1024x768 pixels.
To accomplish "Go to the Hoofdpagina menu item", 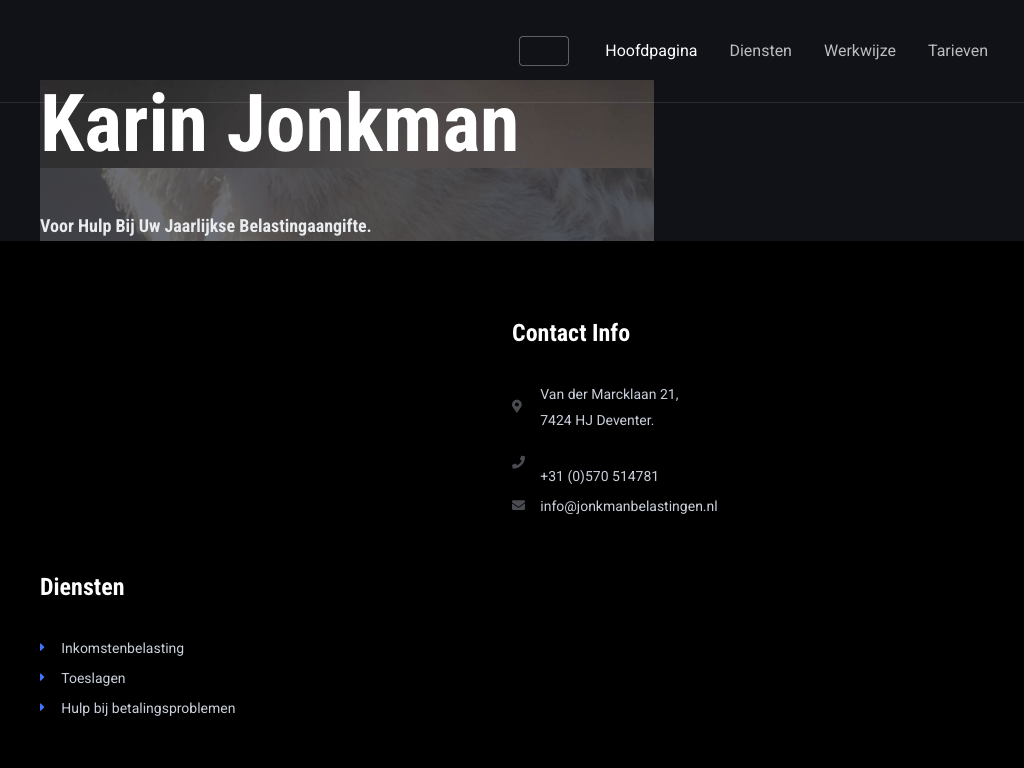I will [x=651, y=51].
